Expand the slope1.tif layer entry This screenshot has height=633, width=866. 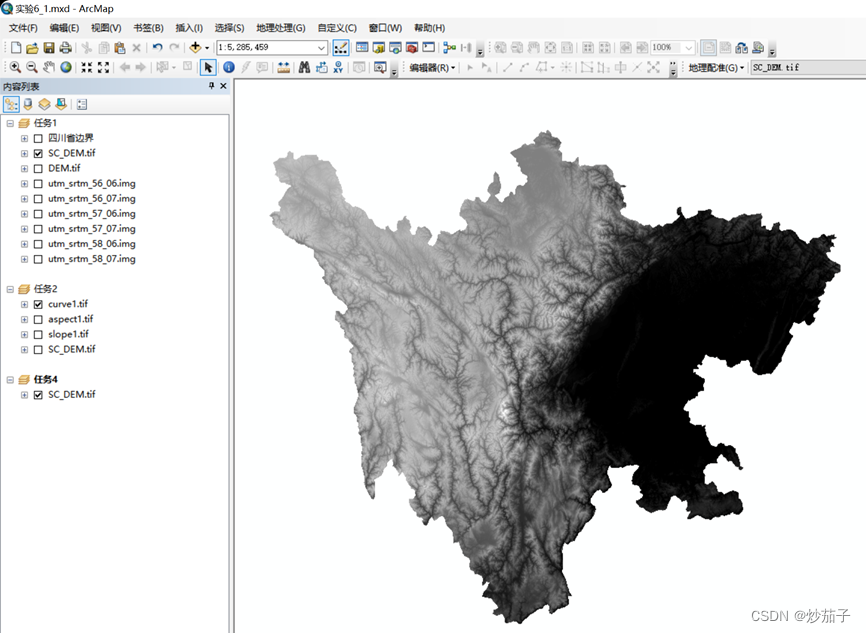pyautogui.click(x=24, y=334)
